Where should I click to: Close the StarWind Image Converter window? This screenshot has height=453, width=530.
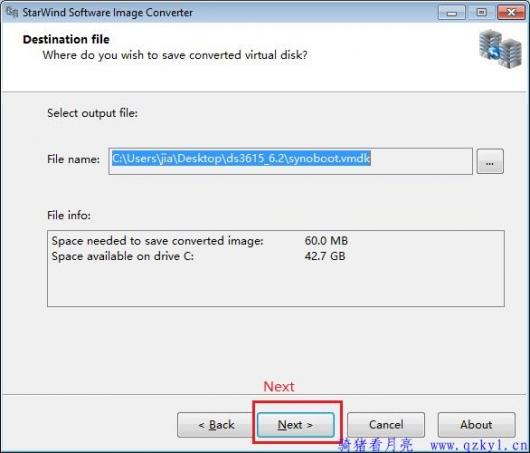point(511,13)
